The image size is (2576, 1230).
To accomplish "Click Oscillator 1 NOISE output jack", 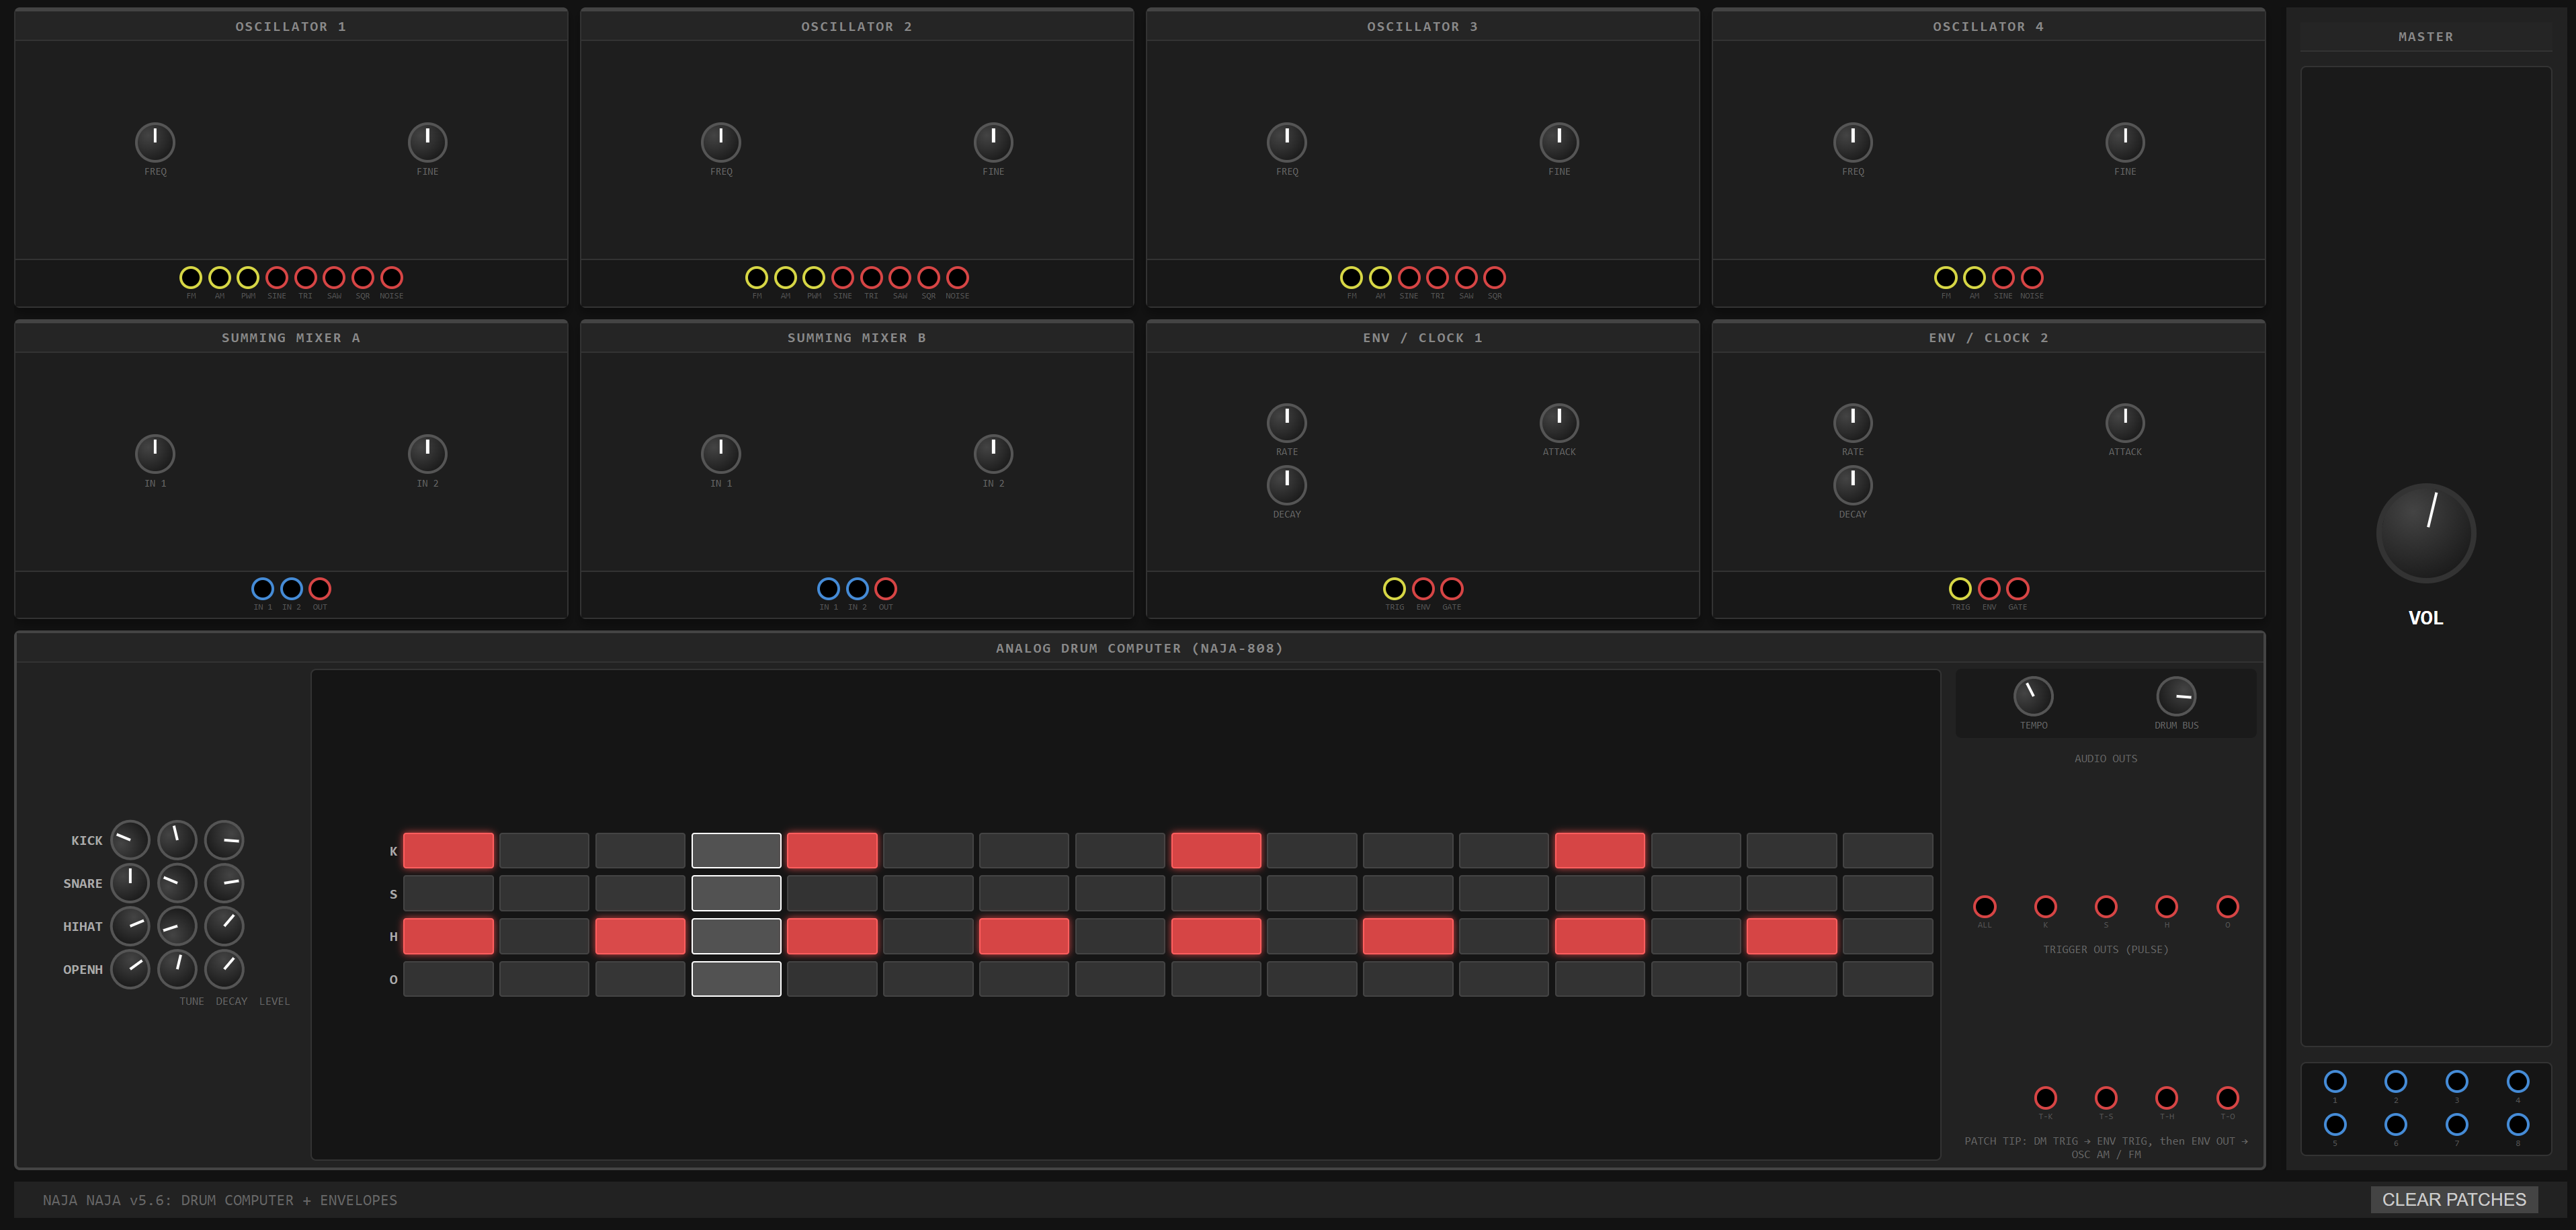I will 392,277.
